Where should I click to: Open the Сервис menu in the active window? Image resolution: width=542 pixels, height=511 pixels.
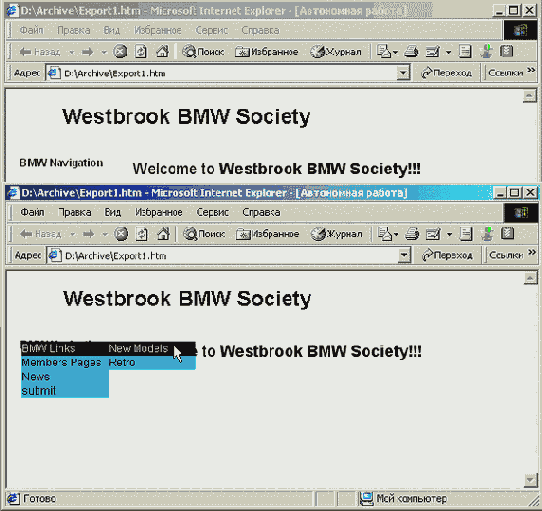(x=212, y=212)
